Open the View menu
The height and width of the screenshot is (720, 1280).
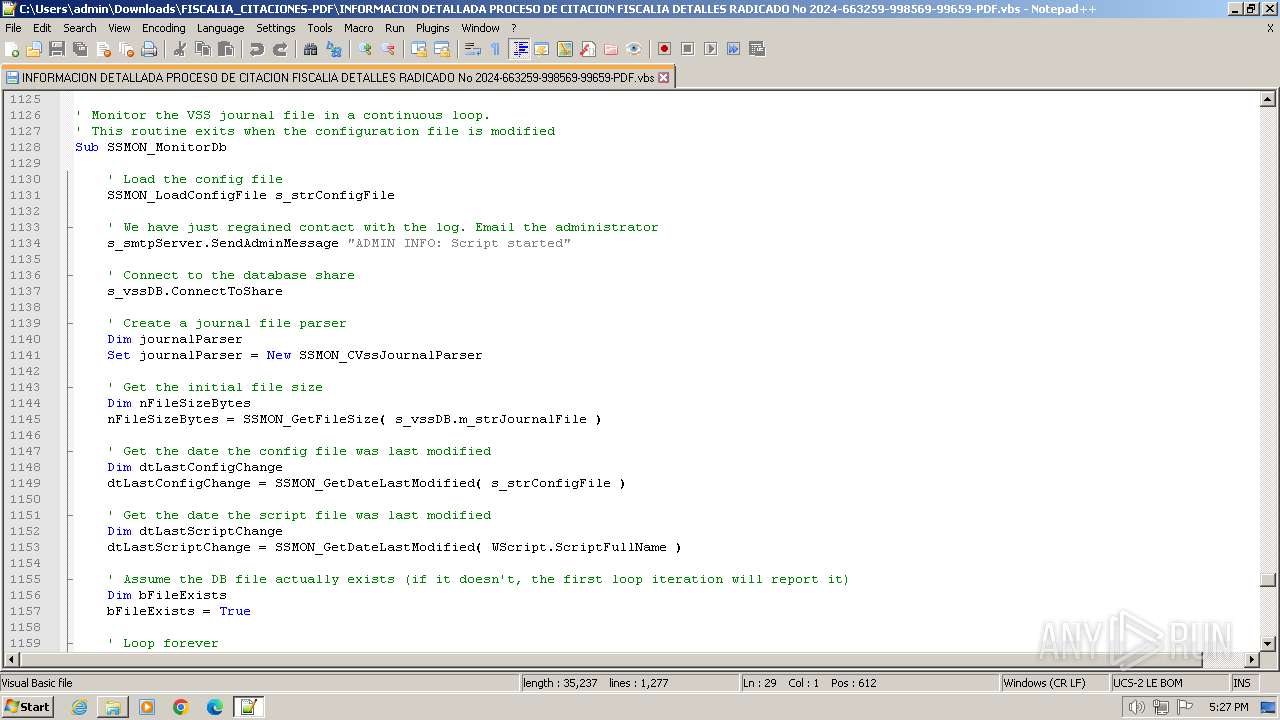tap(119, 28)
